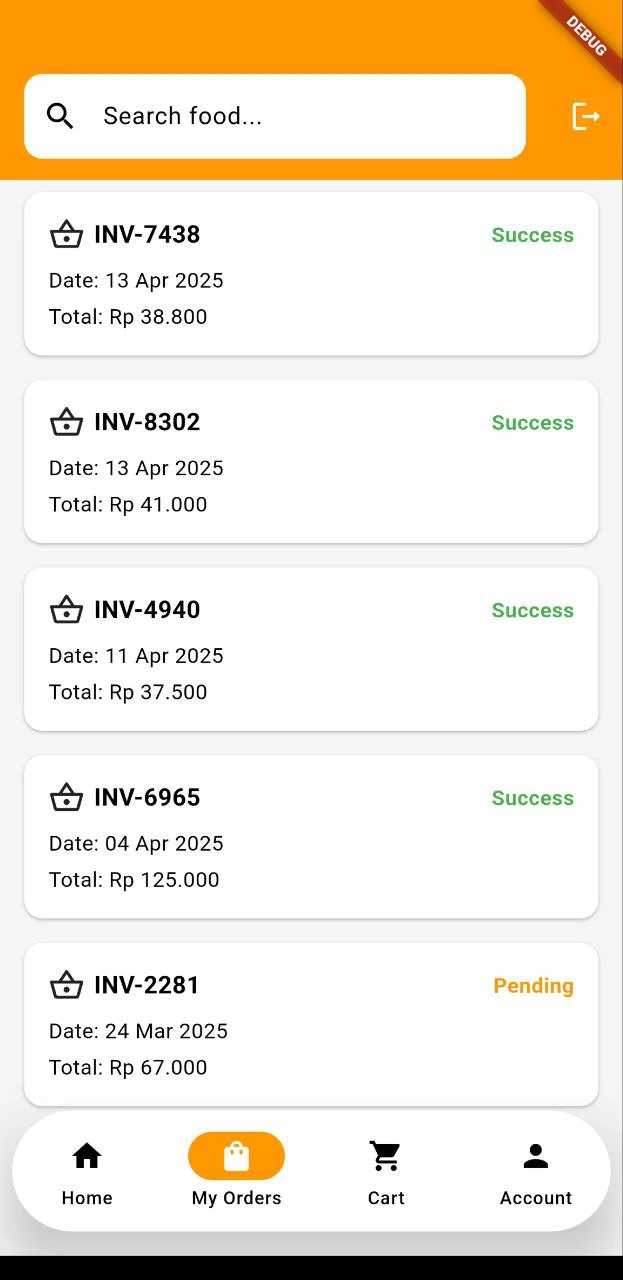Open order INV-7438 title
Viewport: 623px width, 1280px height.
pos(147,234)
